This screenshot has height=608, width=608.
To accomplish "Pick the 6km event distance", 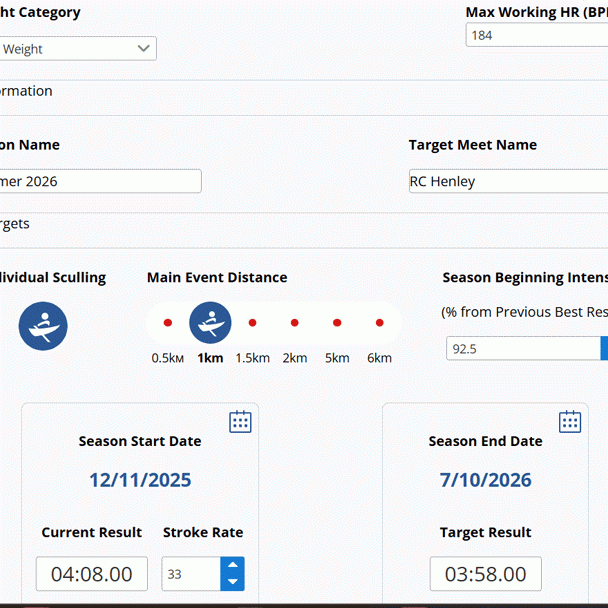I will [379, 323].
